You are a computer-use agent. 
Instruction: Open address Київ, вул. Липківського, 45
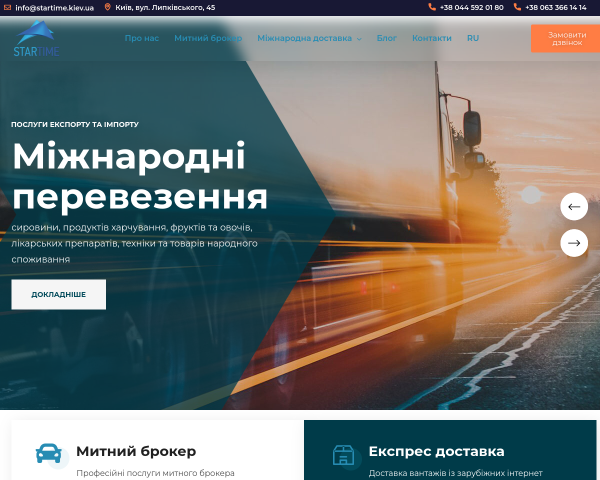point(165,7)
